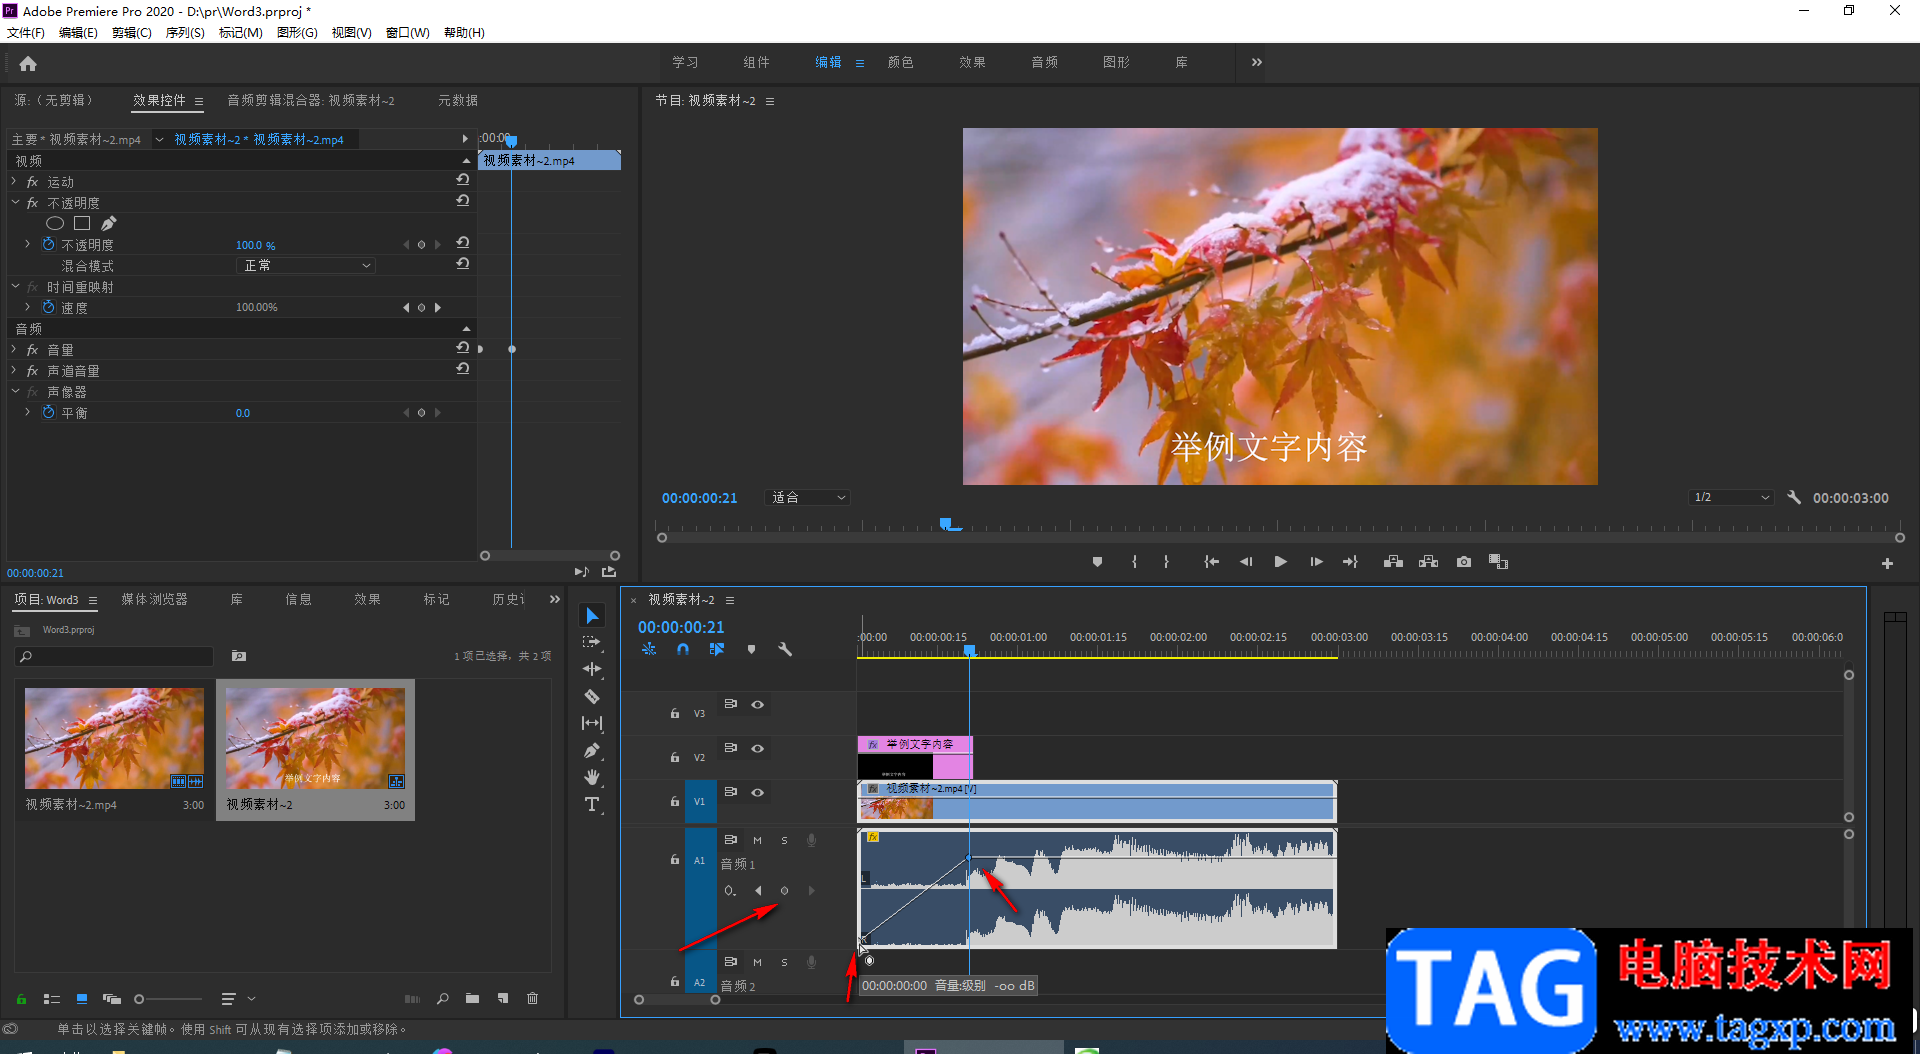Expand the 声道音量 effect

click(x=14, y=371)
